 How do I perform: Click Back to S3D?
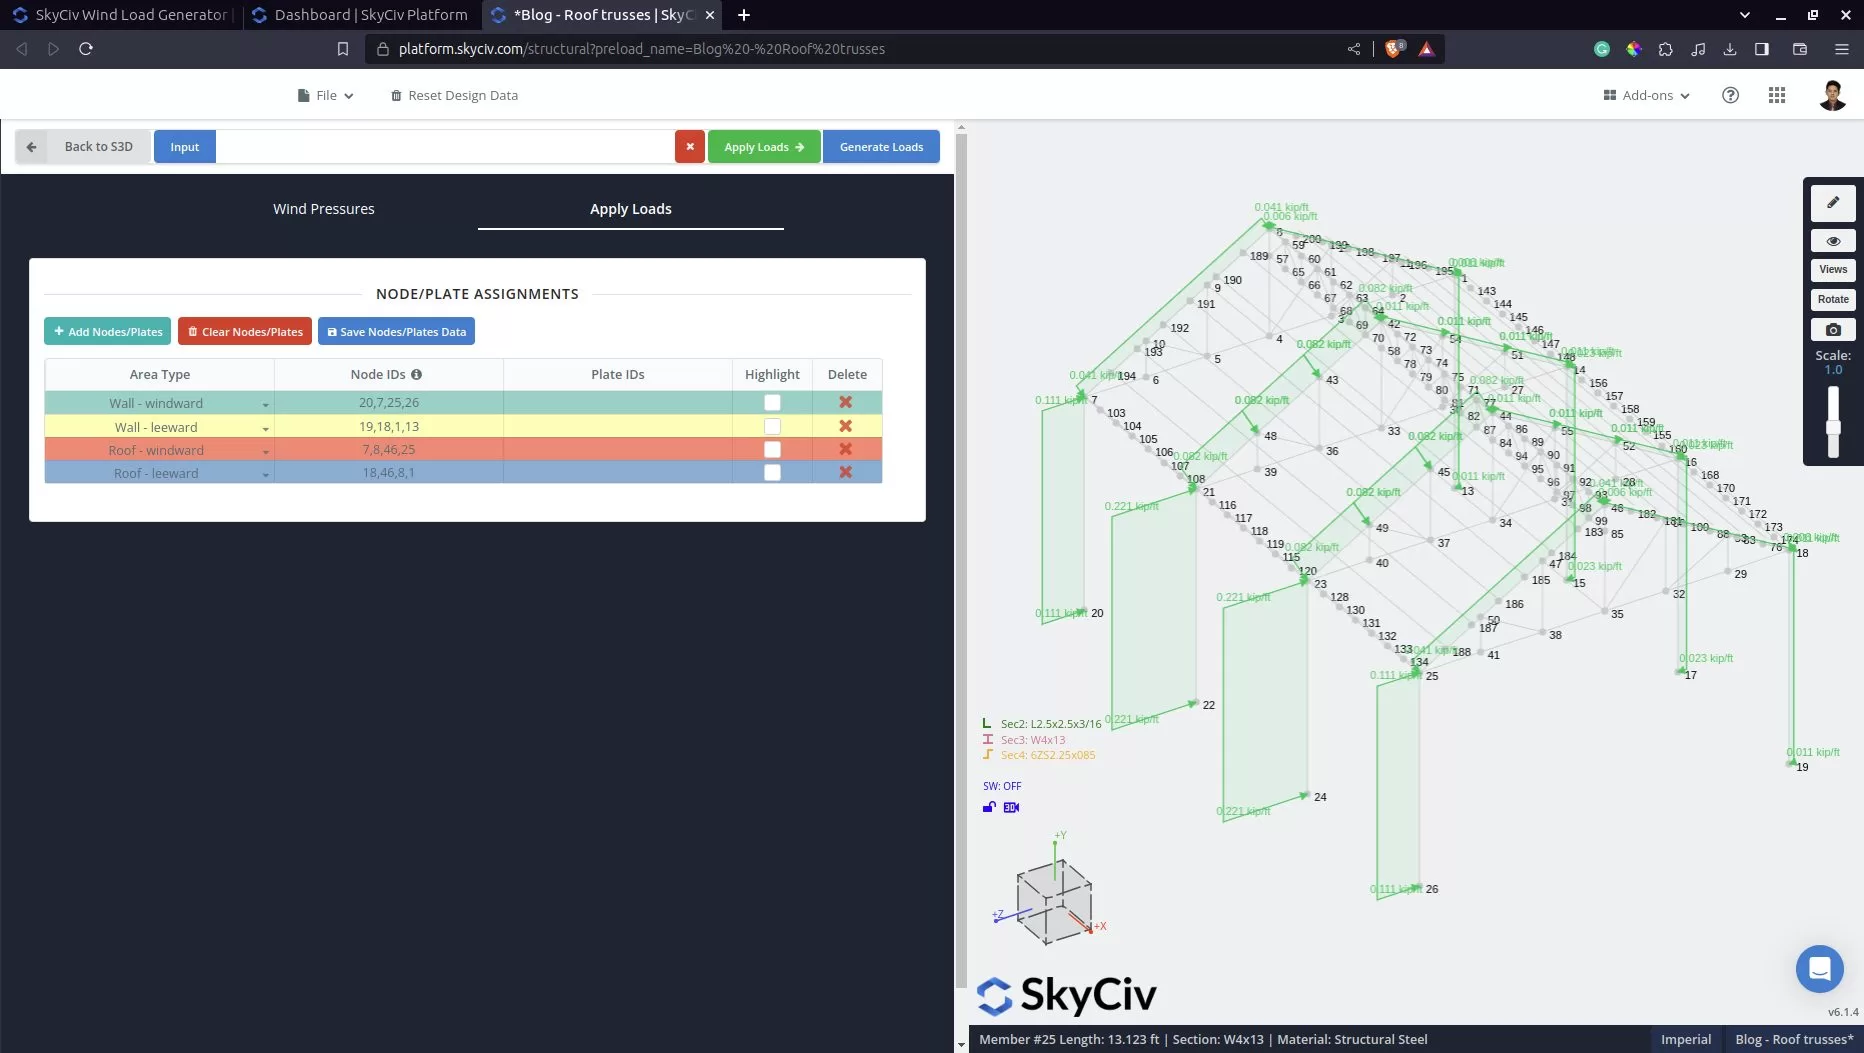point(97,146)
